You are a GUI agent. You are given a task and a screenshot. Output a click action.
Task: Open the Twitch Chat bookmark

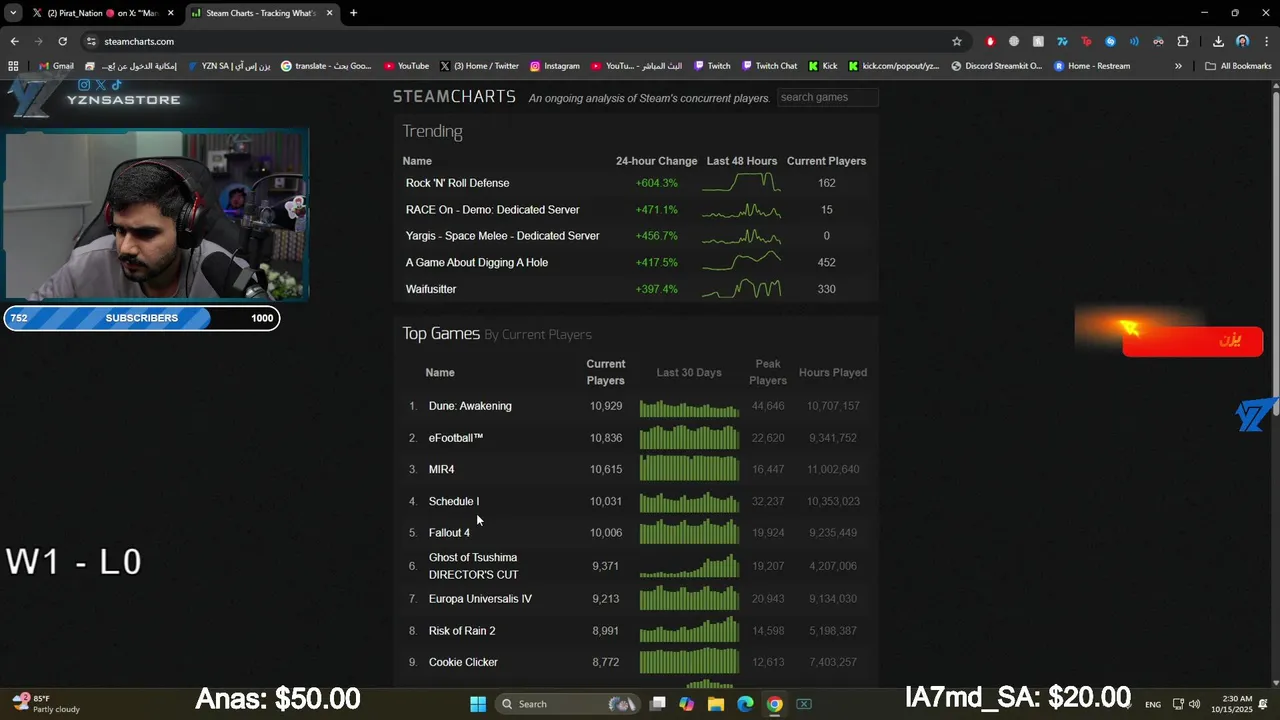coord(769,66)
